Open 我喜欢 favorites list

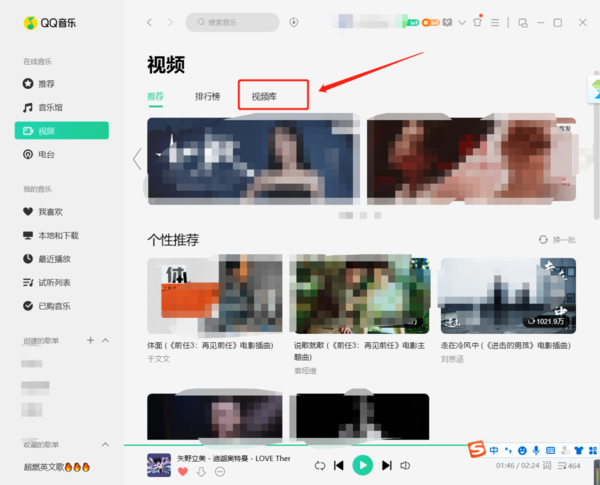click(x=50, y=212)
